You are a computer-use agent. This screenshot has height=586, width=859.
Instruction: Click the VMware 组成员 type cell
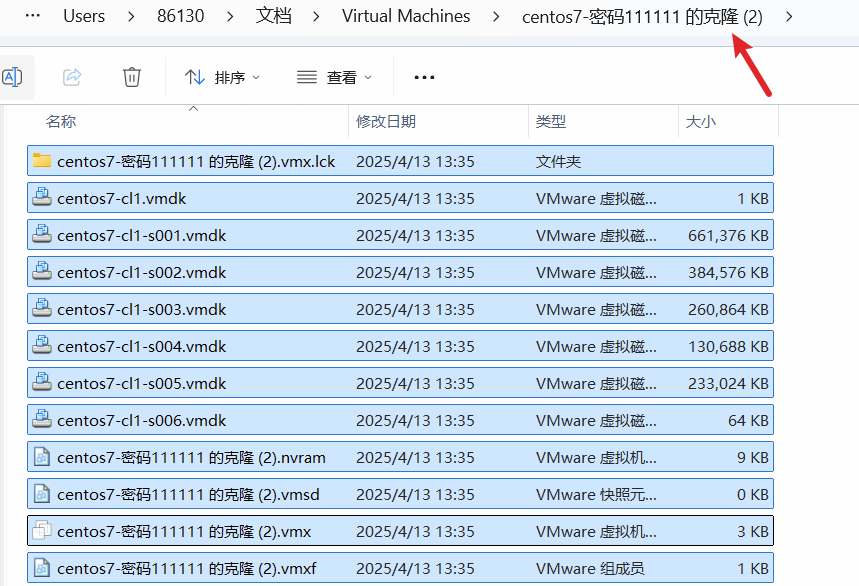coord(590,568)
